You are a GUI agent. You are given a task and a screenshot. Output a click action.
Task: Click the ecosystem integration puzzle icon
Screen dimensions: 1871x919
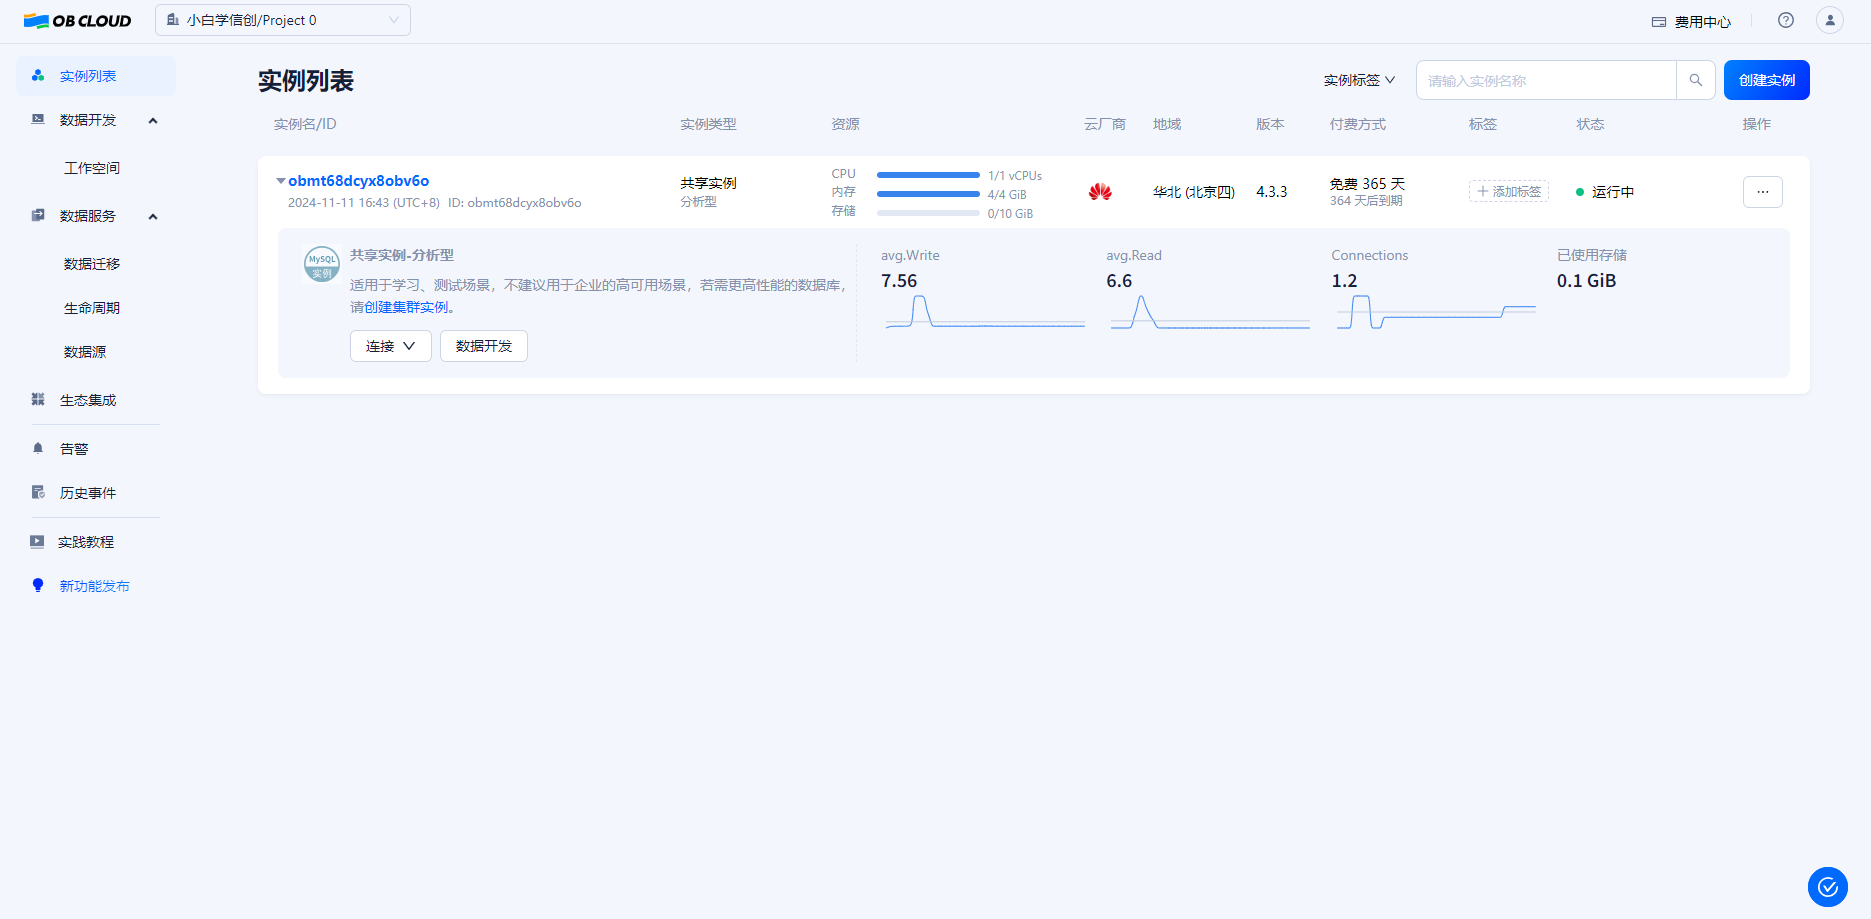(x=38, y=400)
